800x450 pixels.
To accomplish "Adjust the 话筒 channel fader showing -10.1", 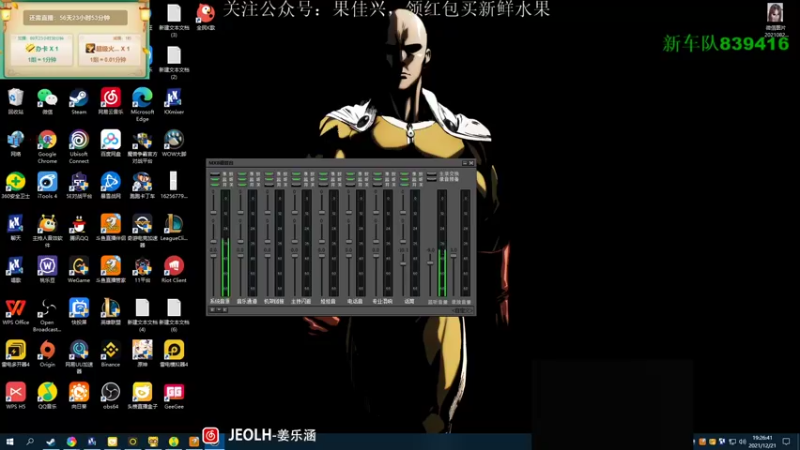I will point(403,263).
